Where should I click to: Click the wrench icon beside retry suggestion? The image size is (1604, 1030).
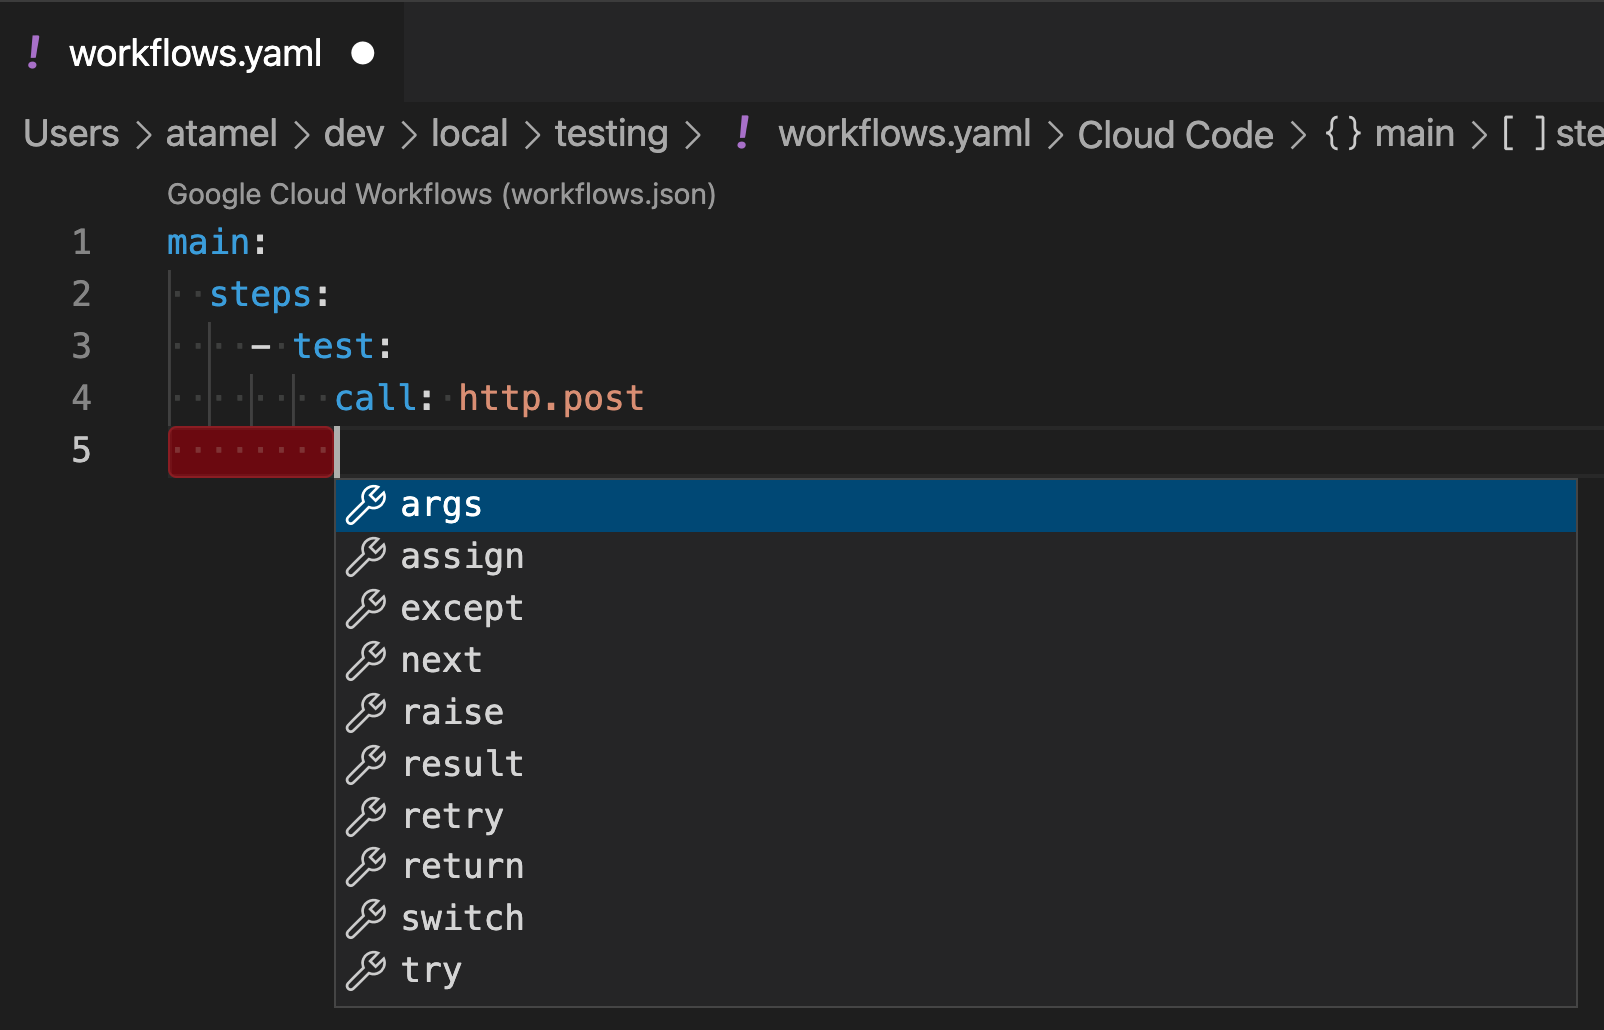366,817
